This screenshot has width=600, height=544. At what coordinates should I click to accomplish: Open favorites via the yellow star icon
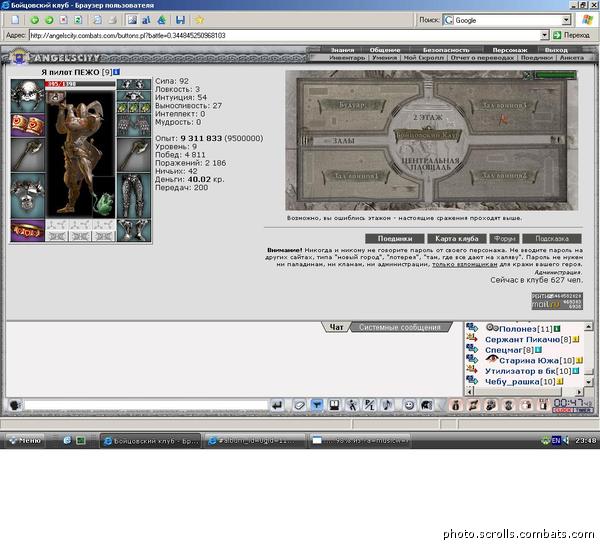coord(199,20)
